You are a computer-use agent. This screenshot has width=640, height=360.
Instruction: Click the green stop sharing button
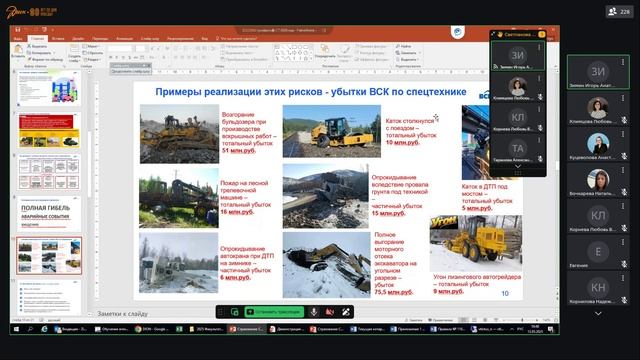274,312
